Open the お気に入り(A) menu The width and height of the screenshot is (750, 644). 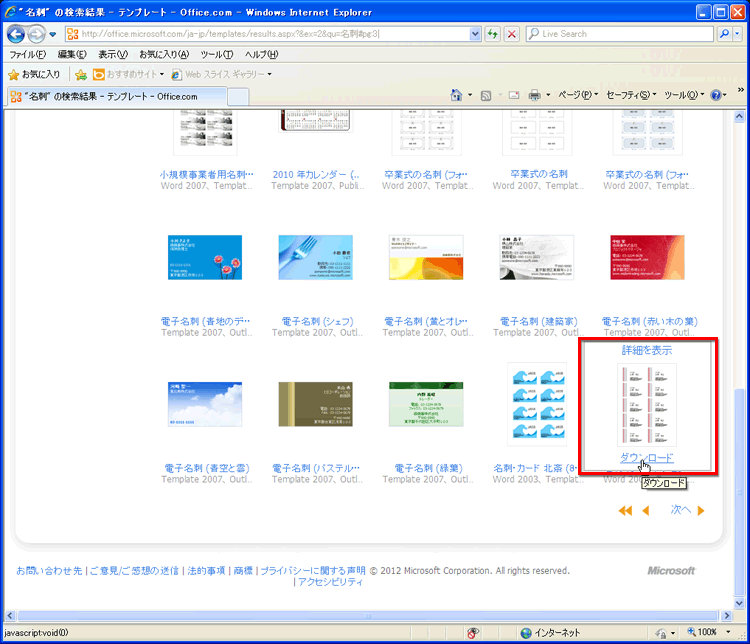164,55
